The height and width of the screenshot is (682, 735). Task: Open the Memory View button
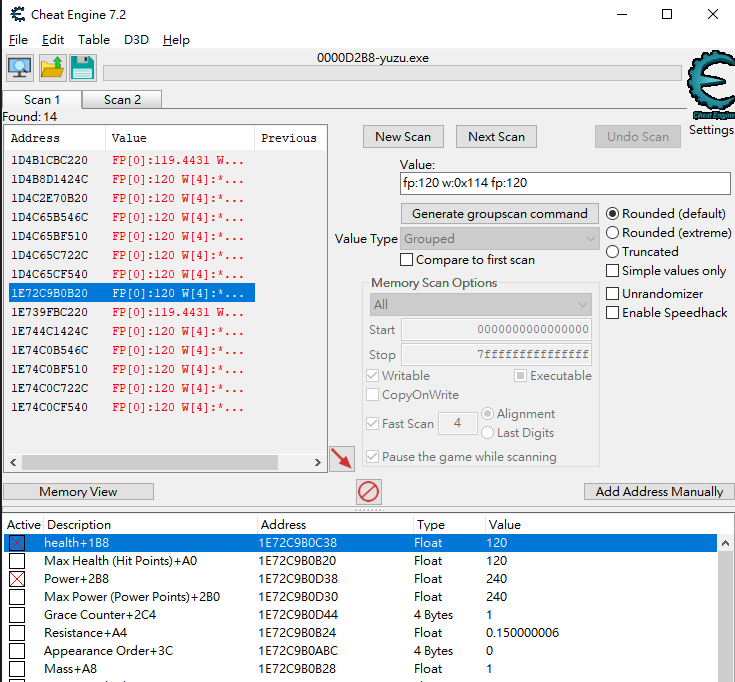point(78,492)
